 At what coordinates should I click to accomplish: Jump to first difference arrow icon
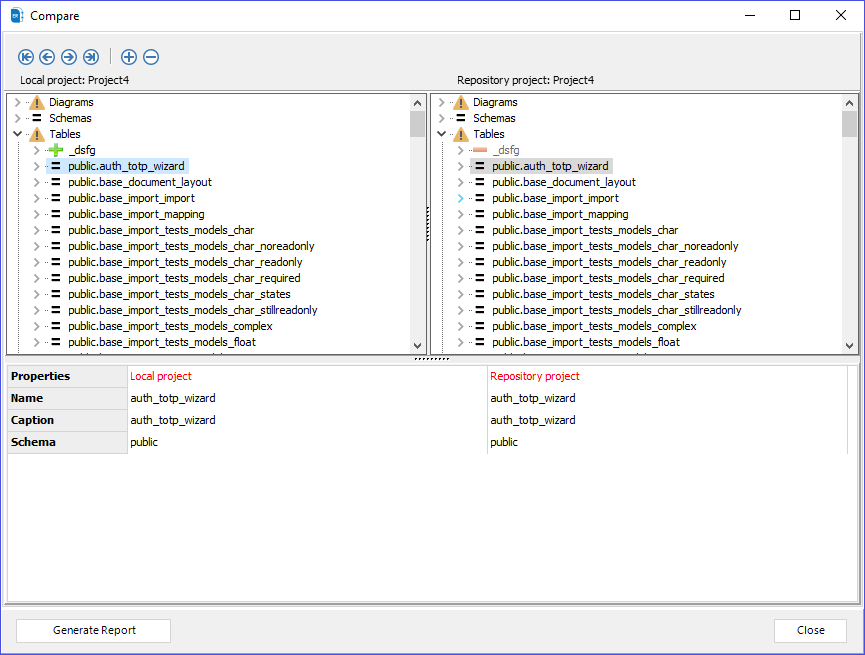click(x=26, y=57)
